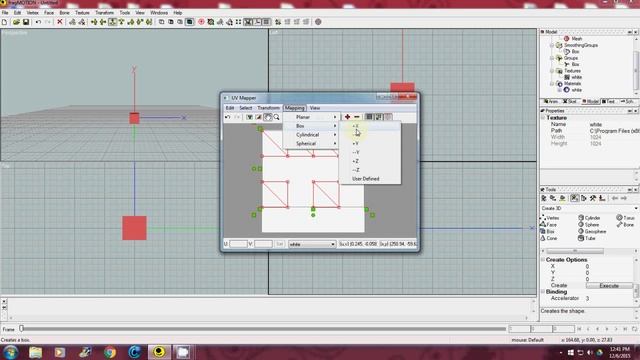Switch to the Text tab in right panel
This screenshot has height=360, width=640.
(x=609, y=102)
